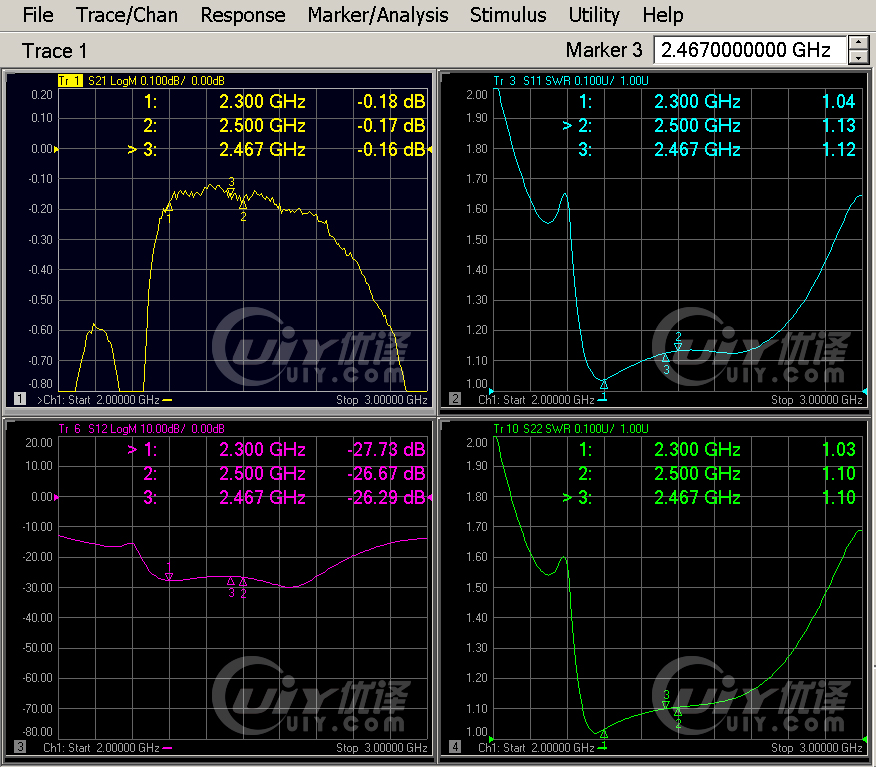
Task: Click the Marker 3 frequency input field
Action: [x=750, y=50]
